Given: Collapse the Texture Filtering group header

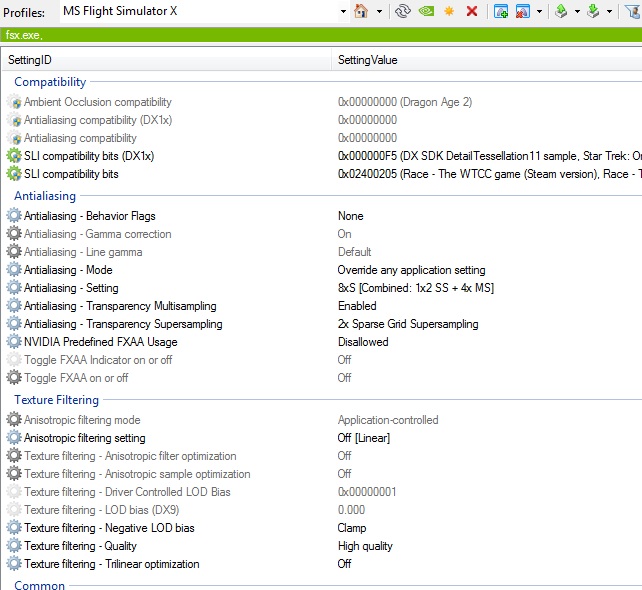Looking at the screenshot, I should click(x=57, y=400).
